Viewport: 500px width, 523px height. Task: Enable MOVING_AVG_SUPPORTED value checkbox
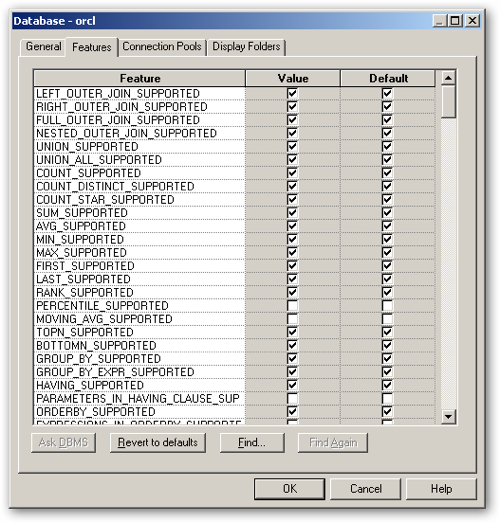pos(292,319)
